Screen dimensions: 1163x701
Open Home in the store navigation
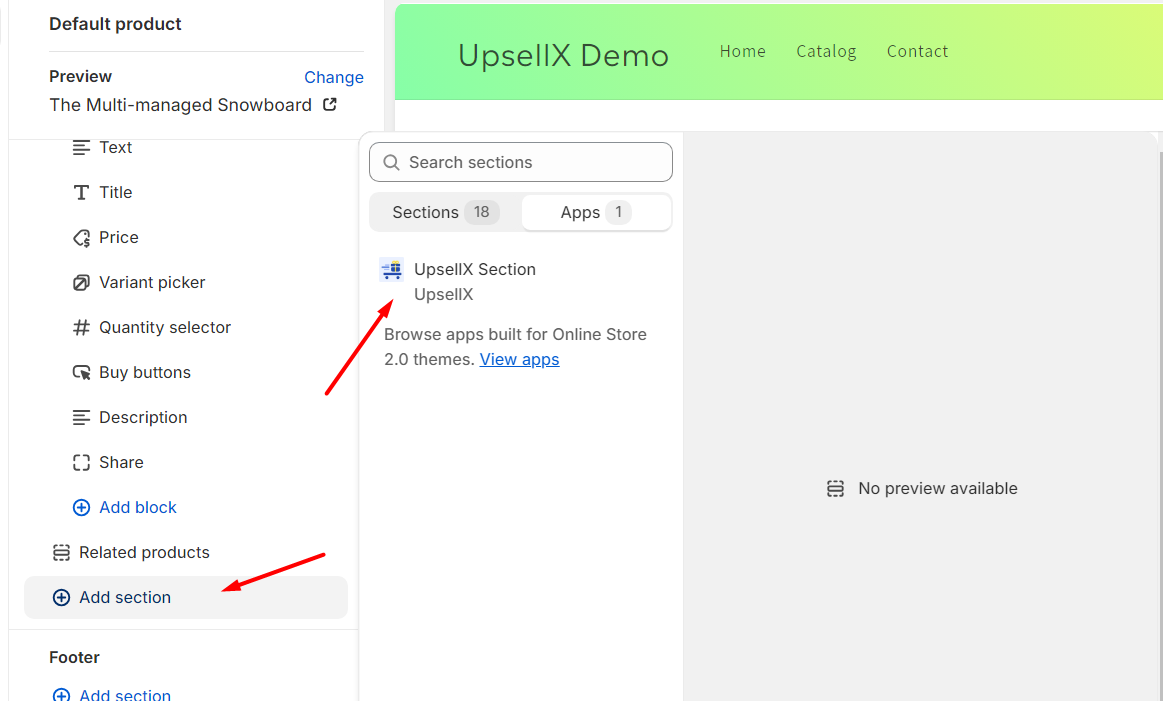[742, 51]
